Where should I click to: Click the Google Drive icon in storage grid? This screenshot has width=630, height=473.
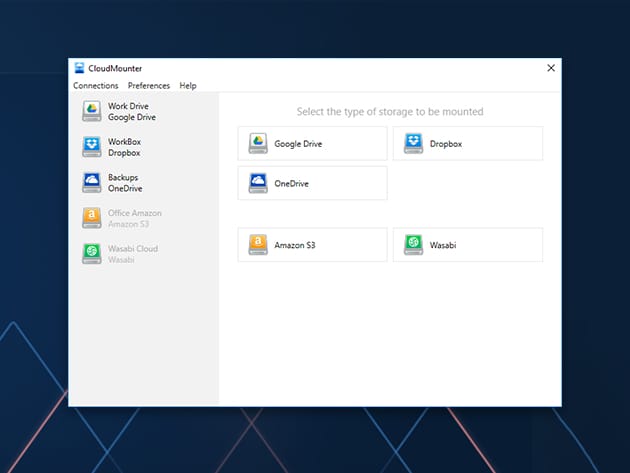click(258, 144)
